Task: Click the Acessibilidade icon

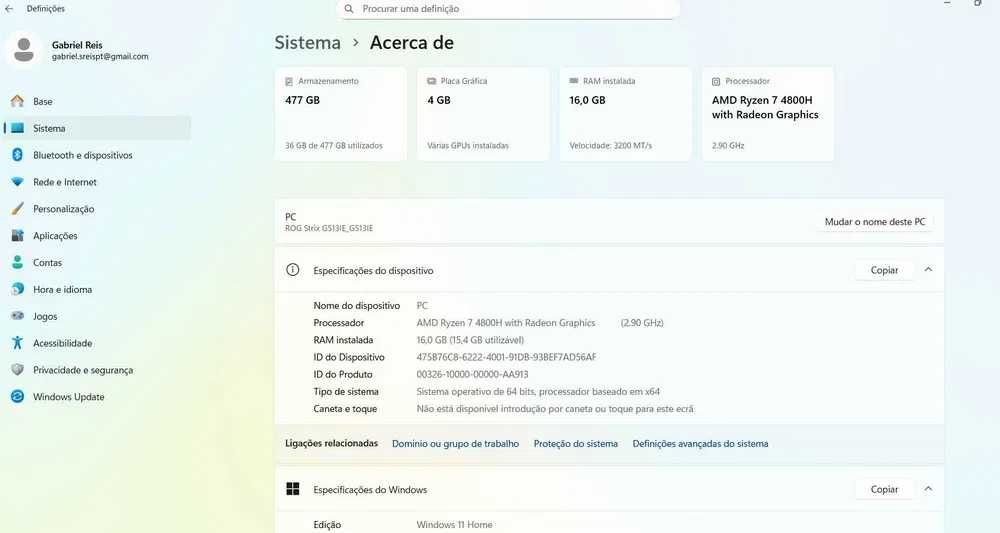Action: [17, 343]
